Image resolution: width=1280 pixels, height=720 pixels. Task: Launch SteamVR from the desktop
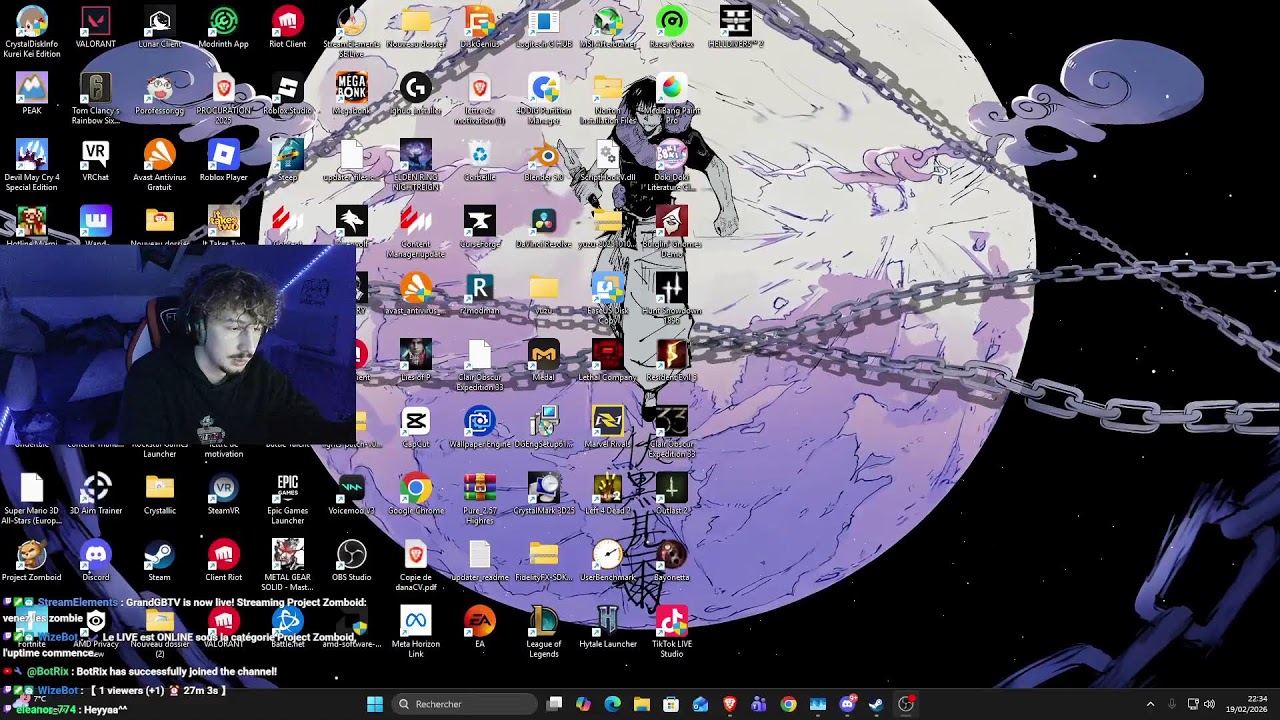tap(224, 494)
